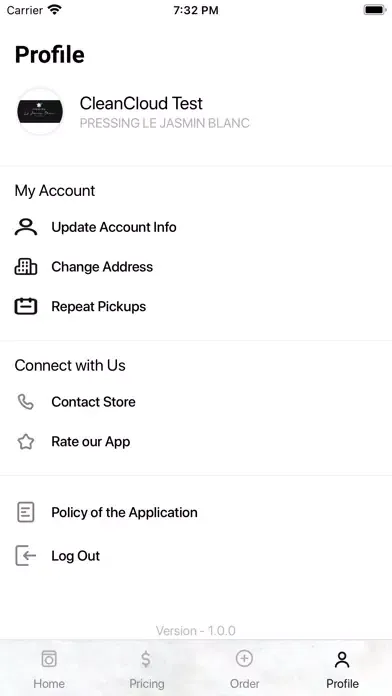
Task: Switch to the Profile tab
Action: [x=342, y=669]
